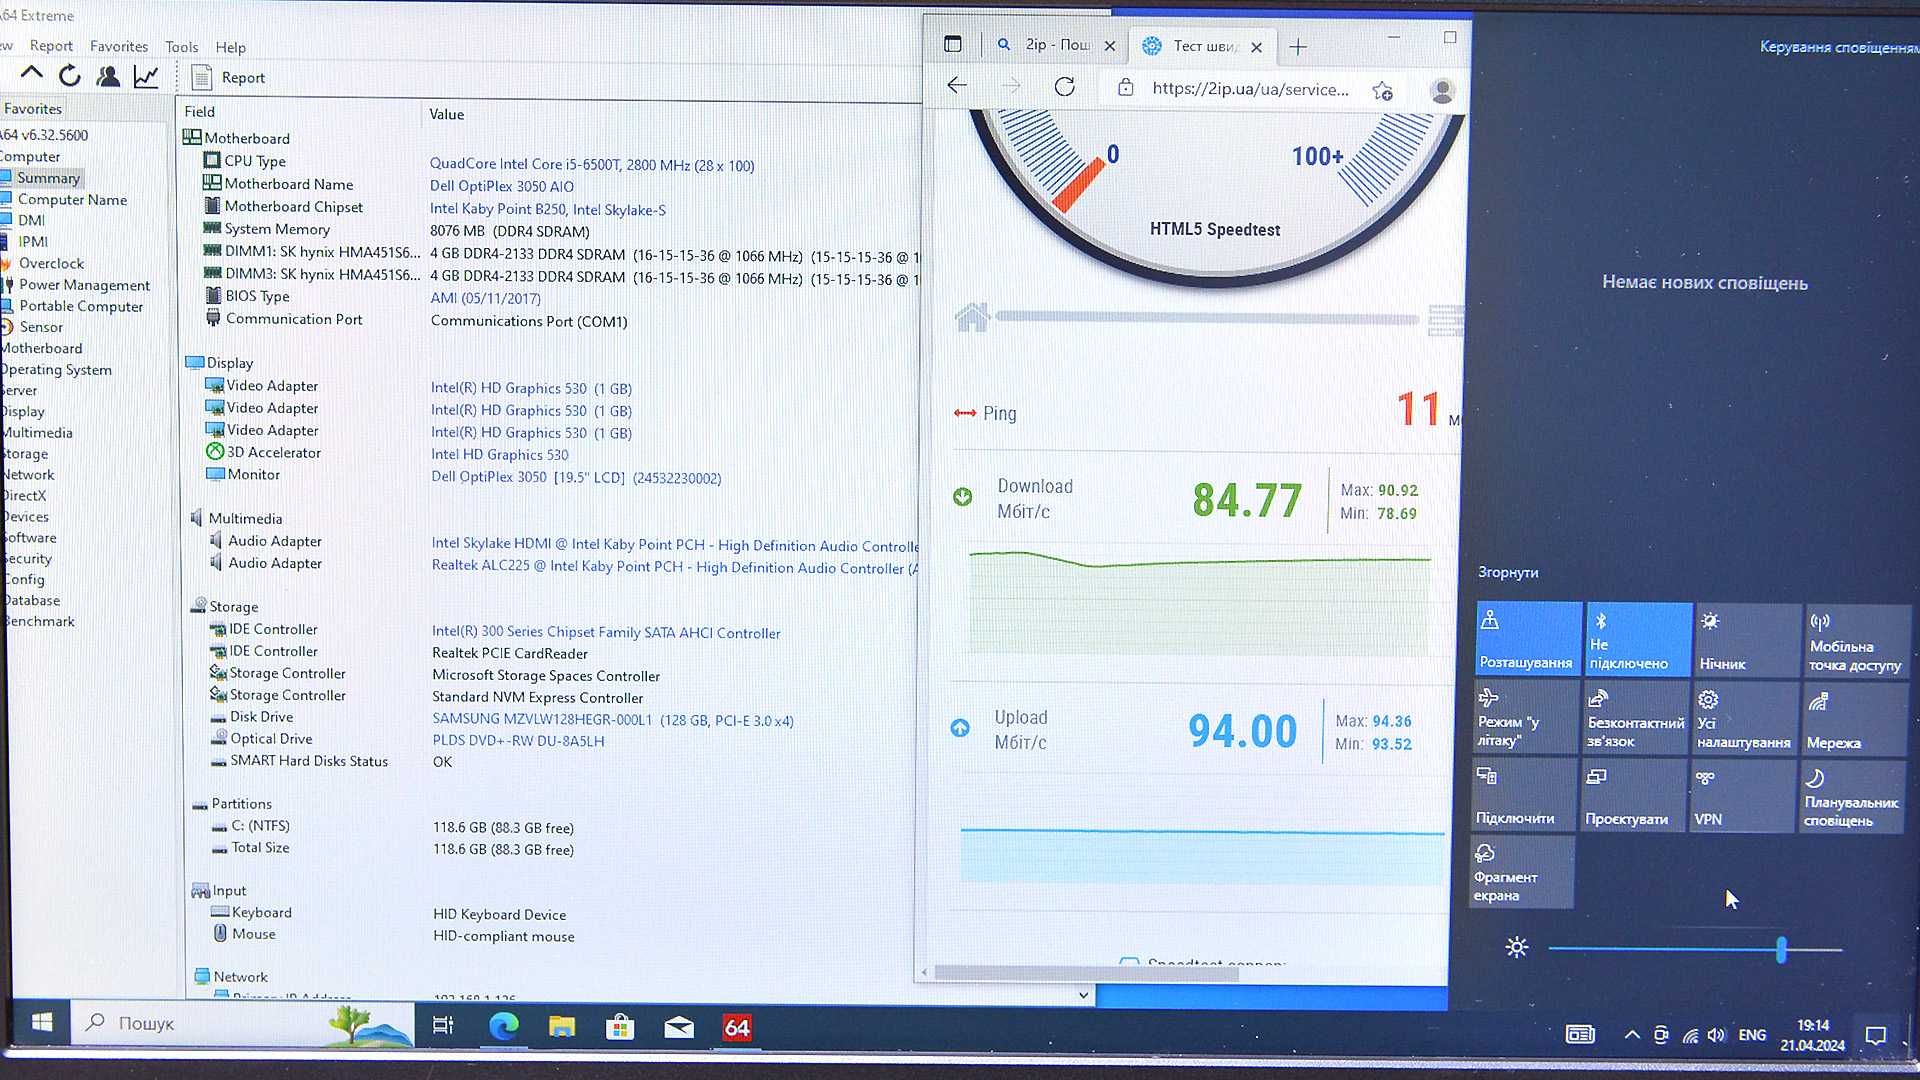Click the Refresh icon in AIDA64 toolbar
Screen dimensions: 1920x1080
tap(69, 76)
